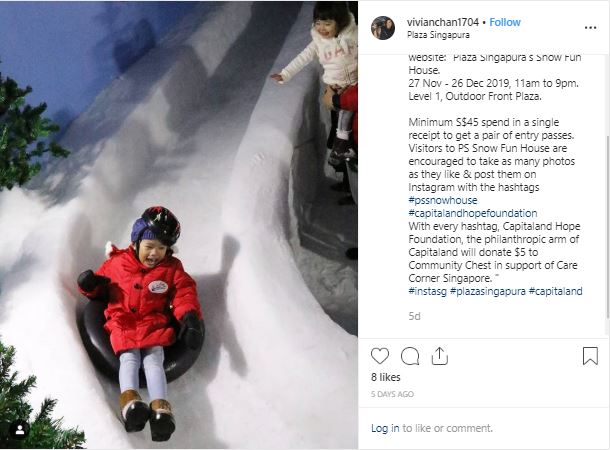The height and width of the screenshot is (450, 610).
Task: Save post with bookmark icon
Action: [x=590, y=356]
